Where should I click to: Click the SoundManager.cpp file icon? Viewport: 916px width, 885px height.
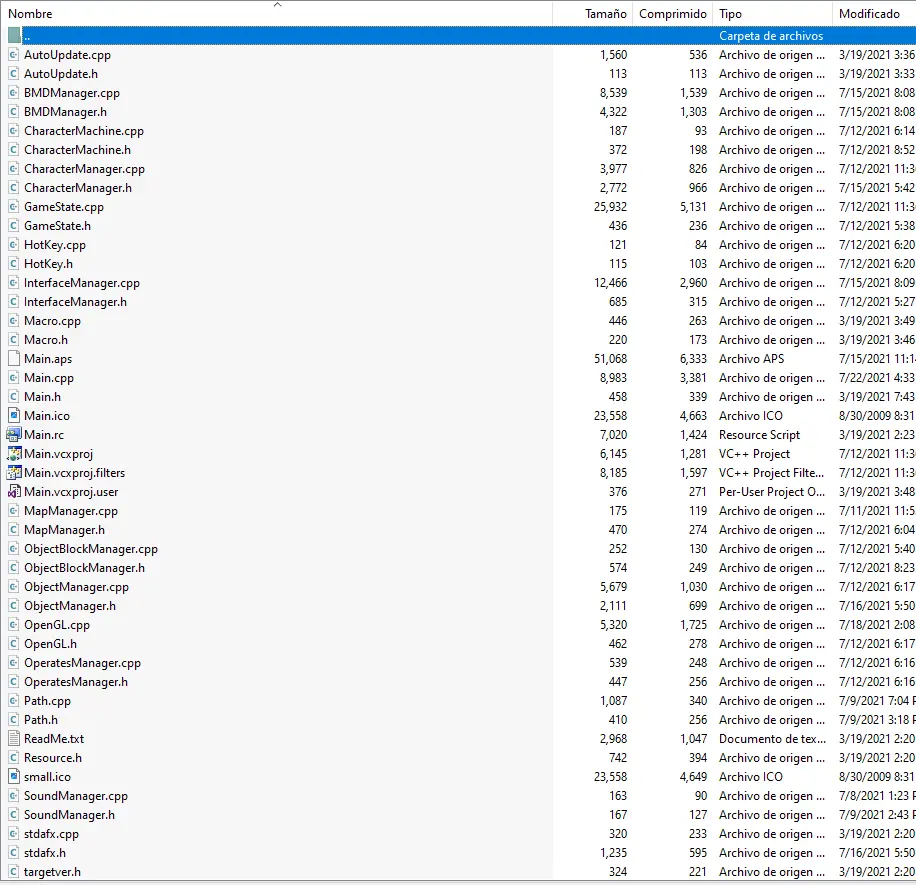click(x=14, y=796)
